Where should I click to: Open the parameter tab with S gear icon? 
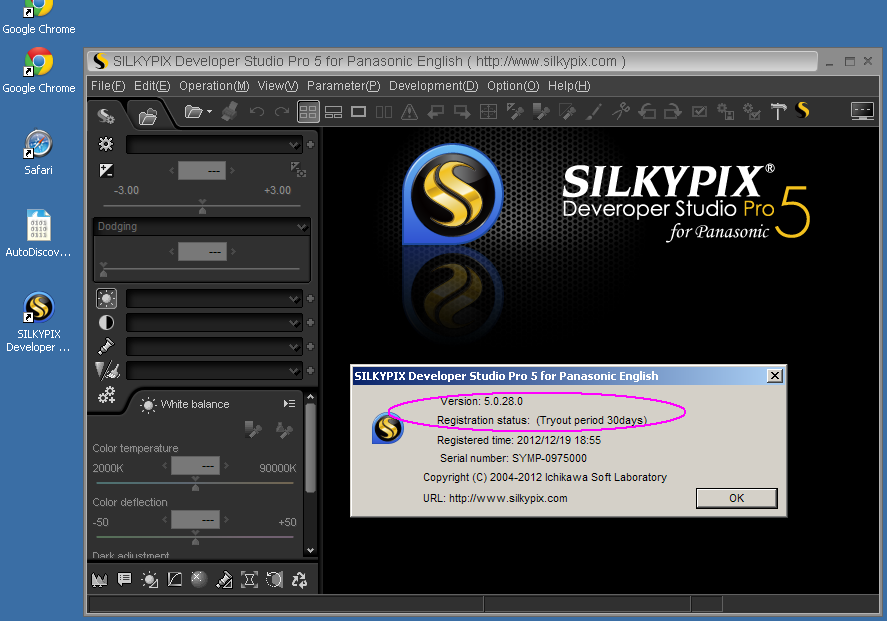(x=106, y=115)
